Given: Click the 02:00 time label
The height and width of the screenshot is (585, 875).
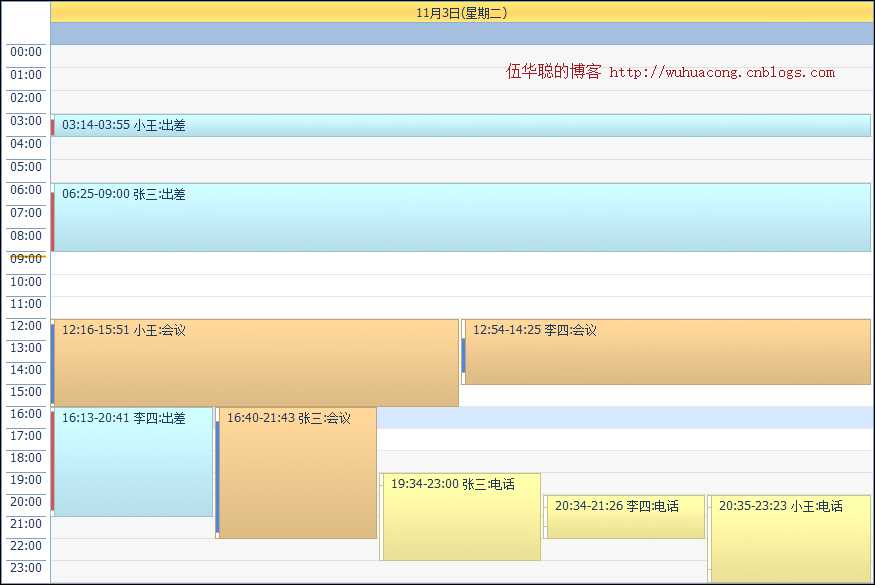Looking at the screenshot, I should (26, 98).
